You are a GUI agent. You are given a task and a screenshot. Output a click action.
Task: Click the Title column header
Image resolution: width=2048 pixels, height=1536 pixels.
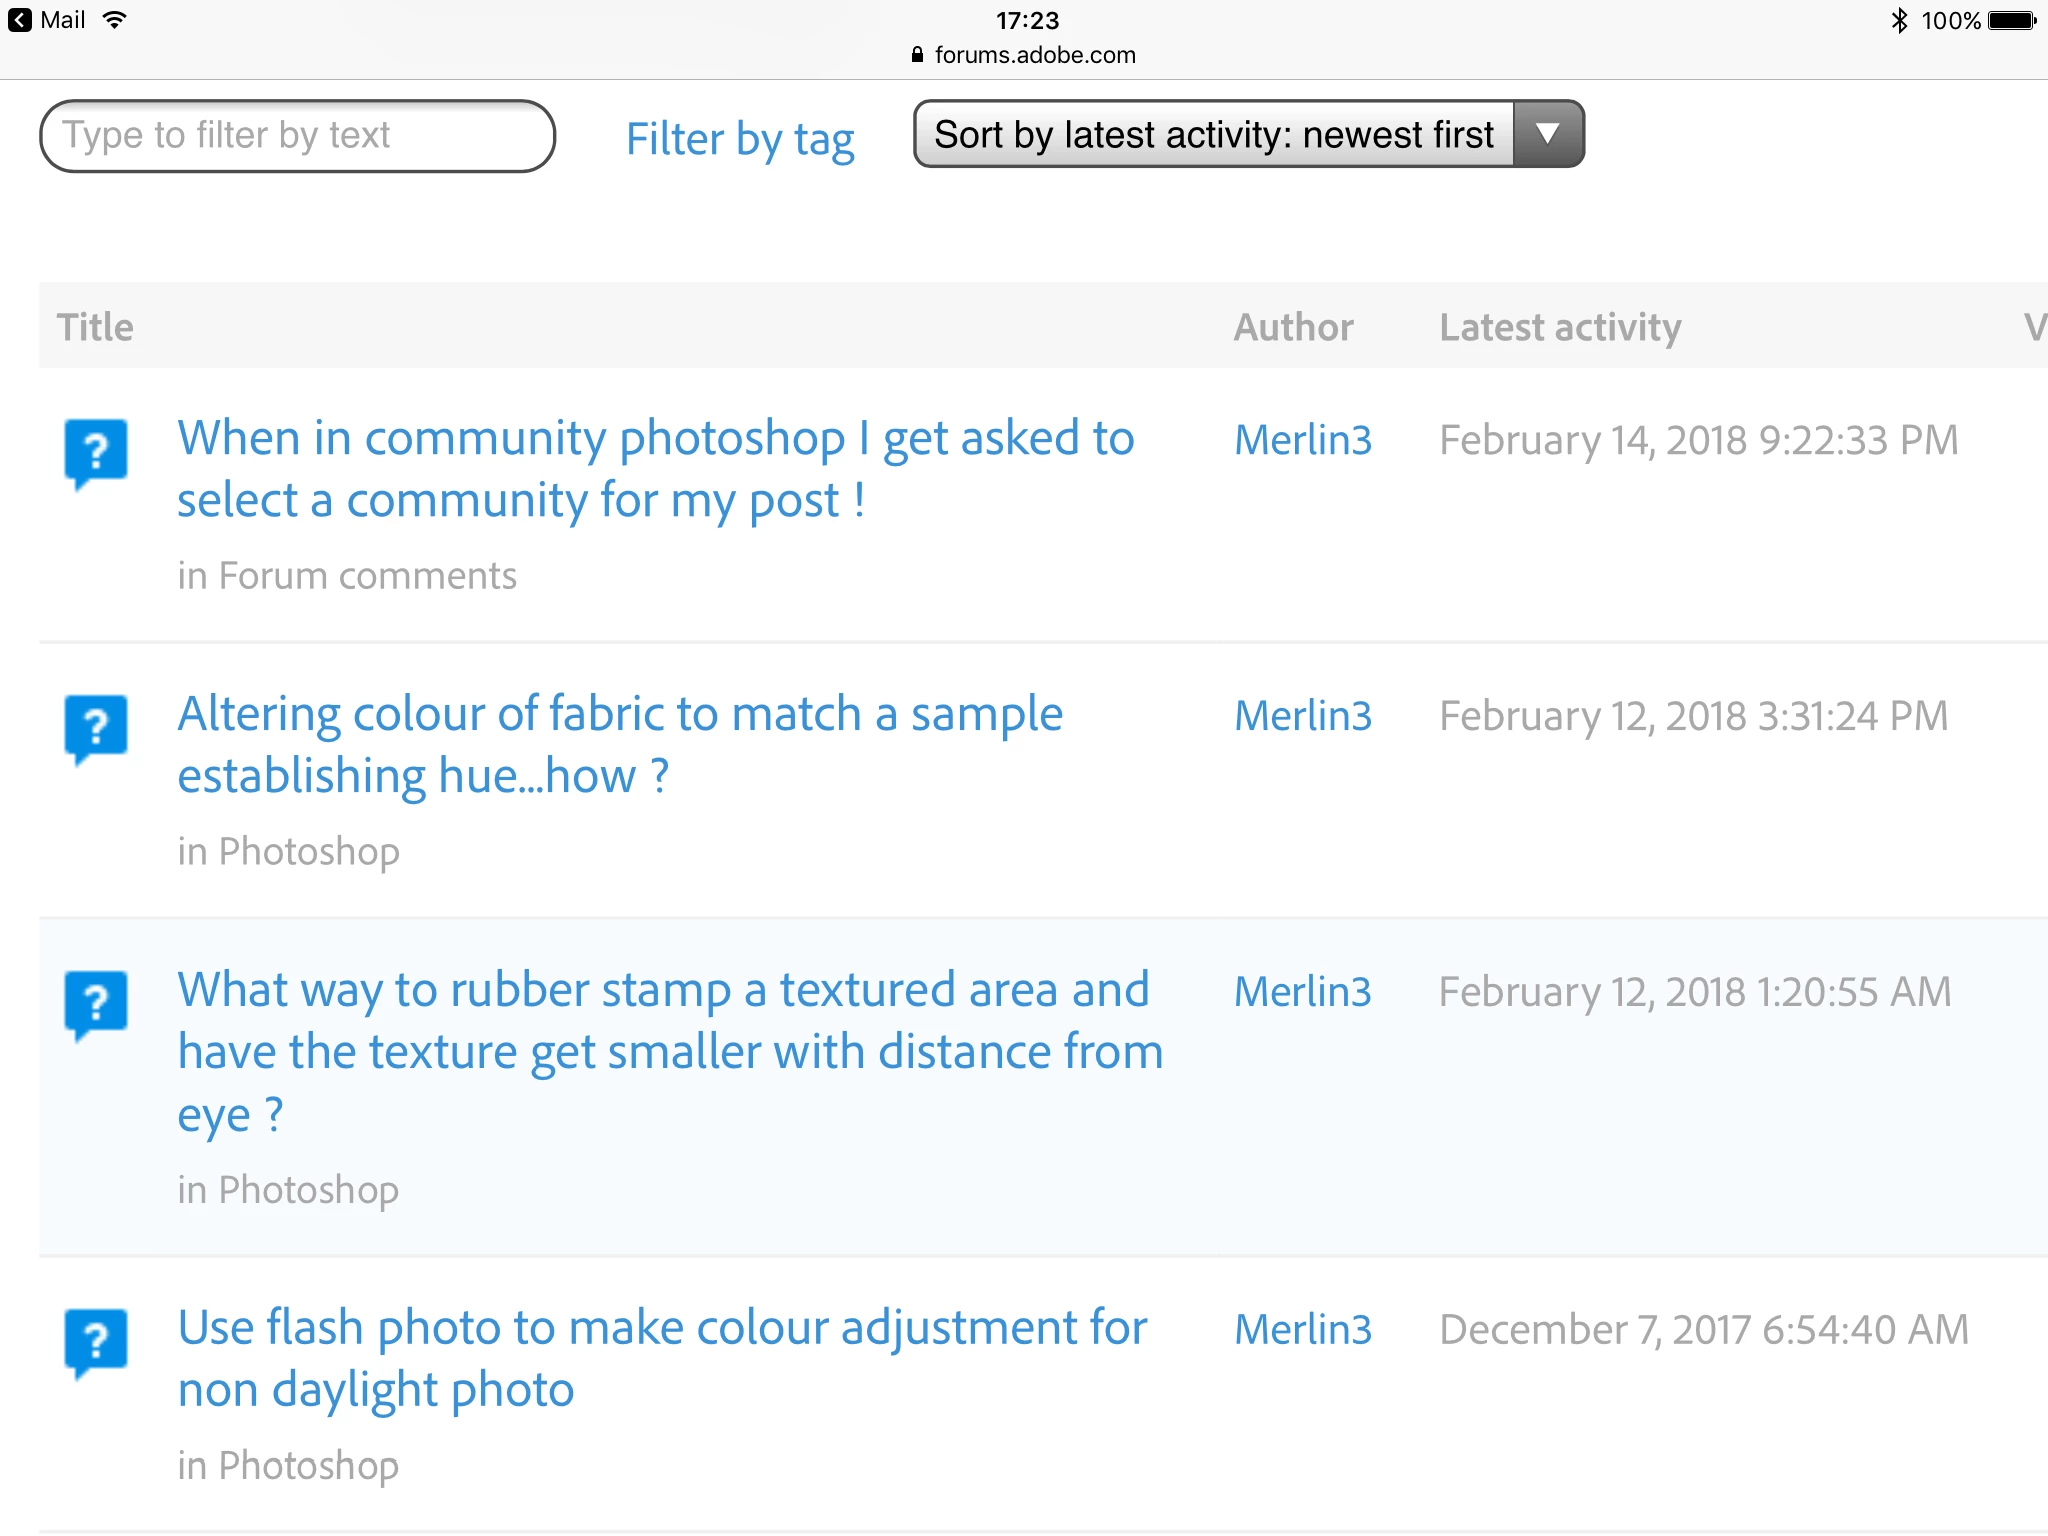[95, 327]
